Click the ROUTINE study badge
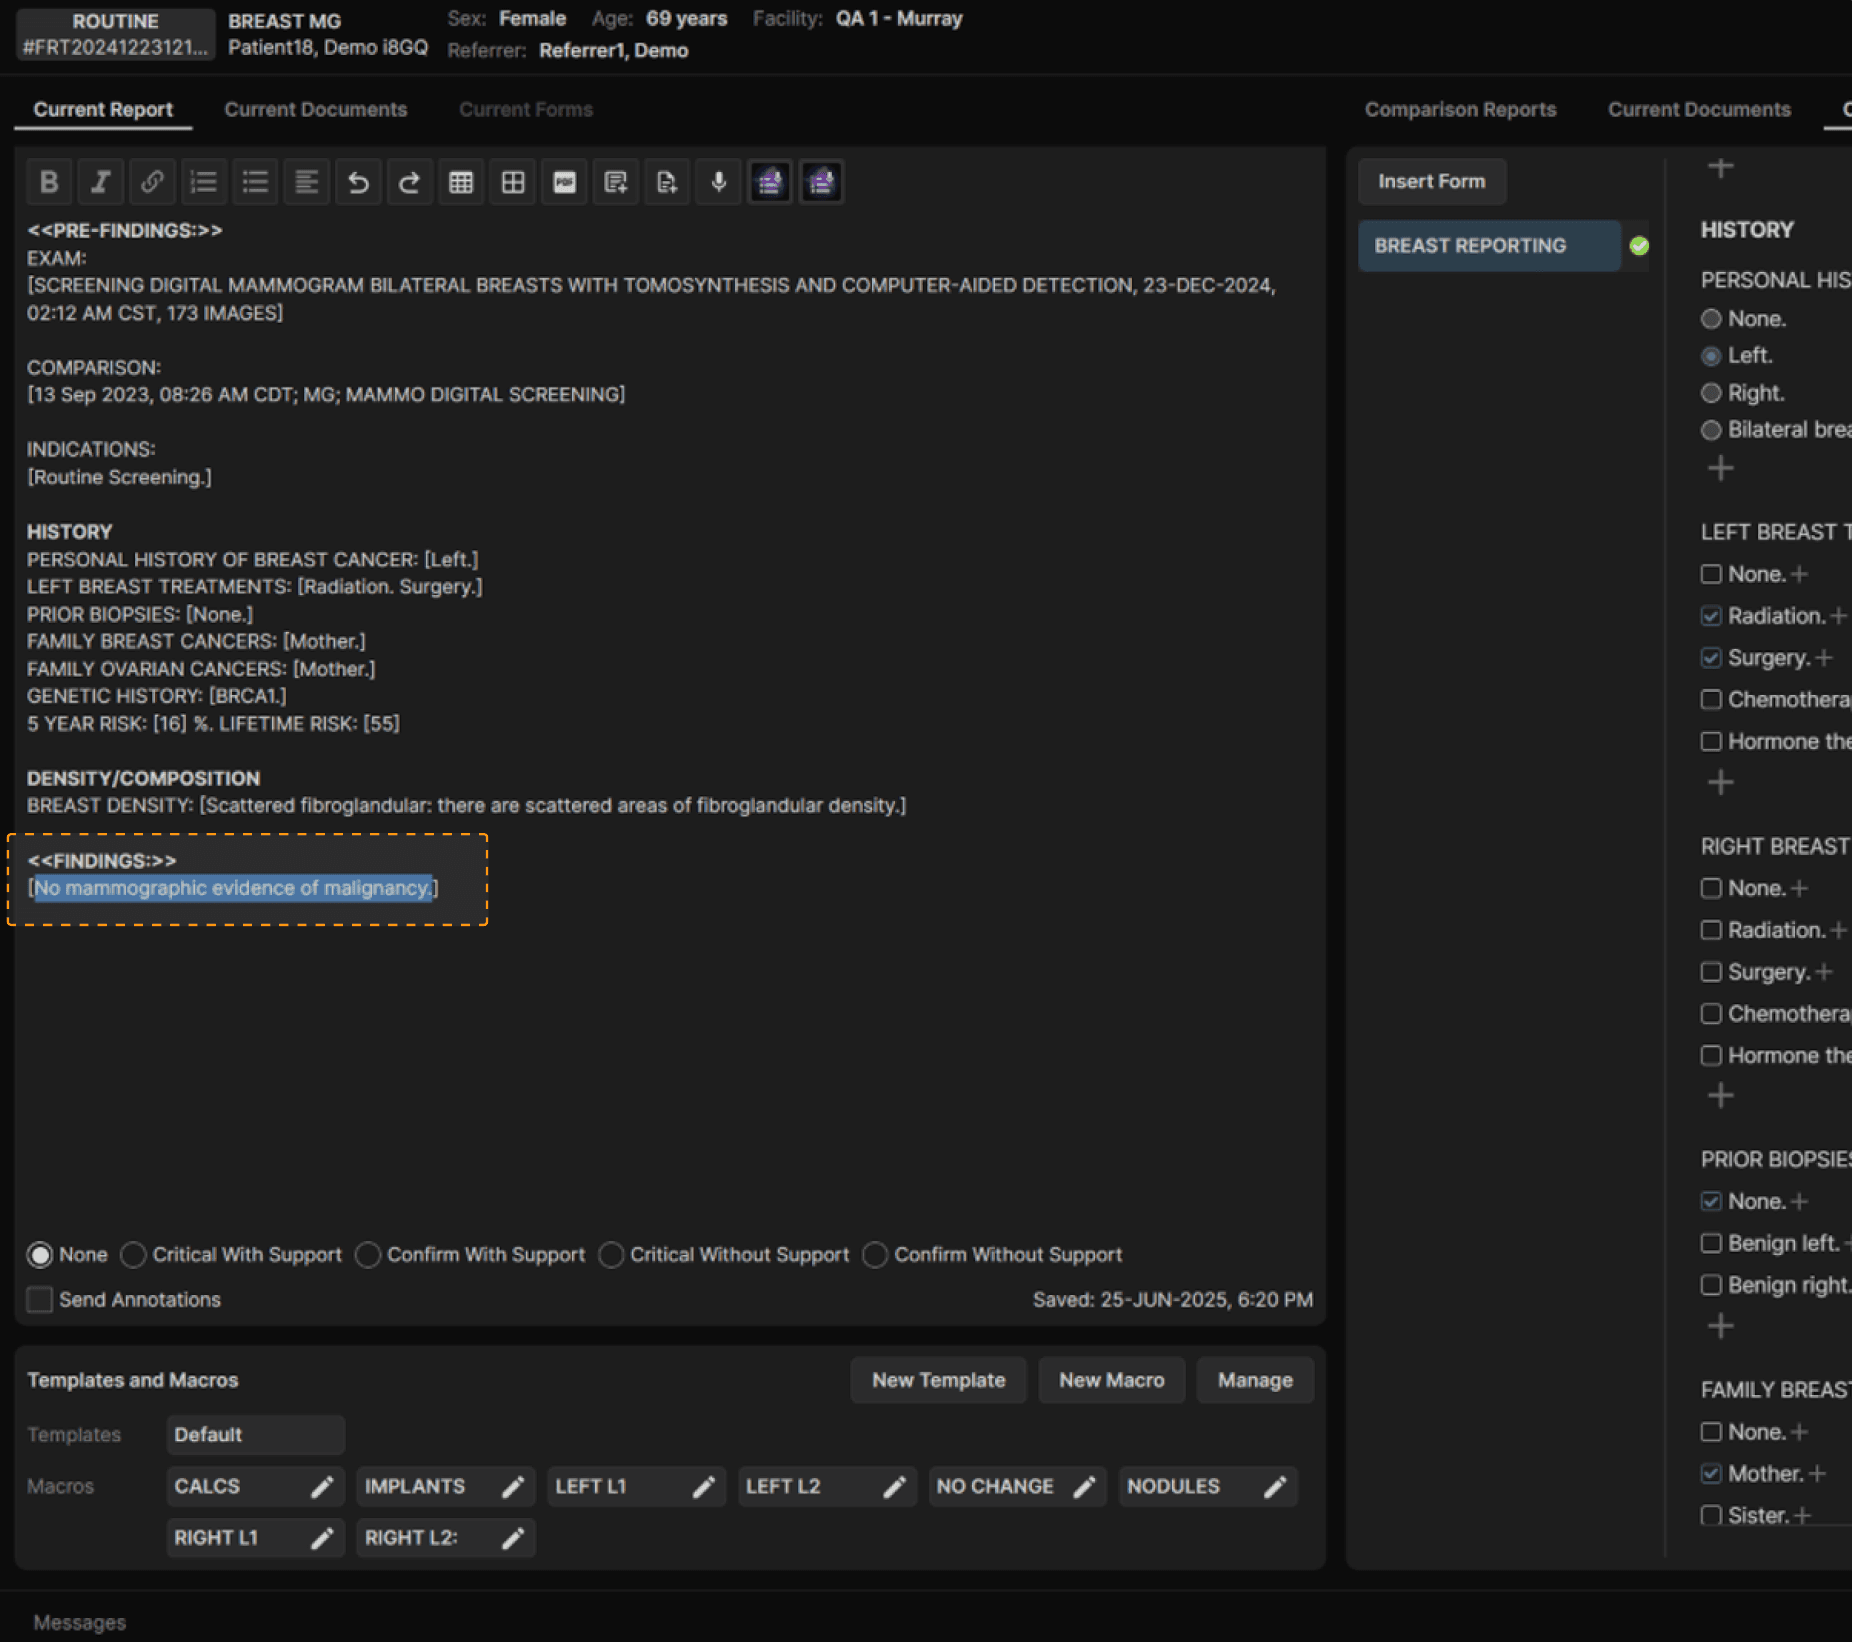The image size is (1852, 1642). 115,34
